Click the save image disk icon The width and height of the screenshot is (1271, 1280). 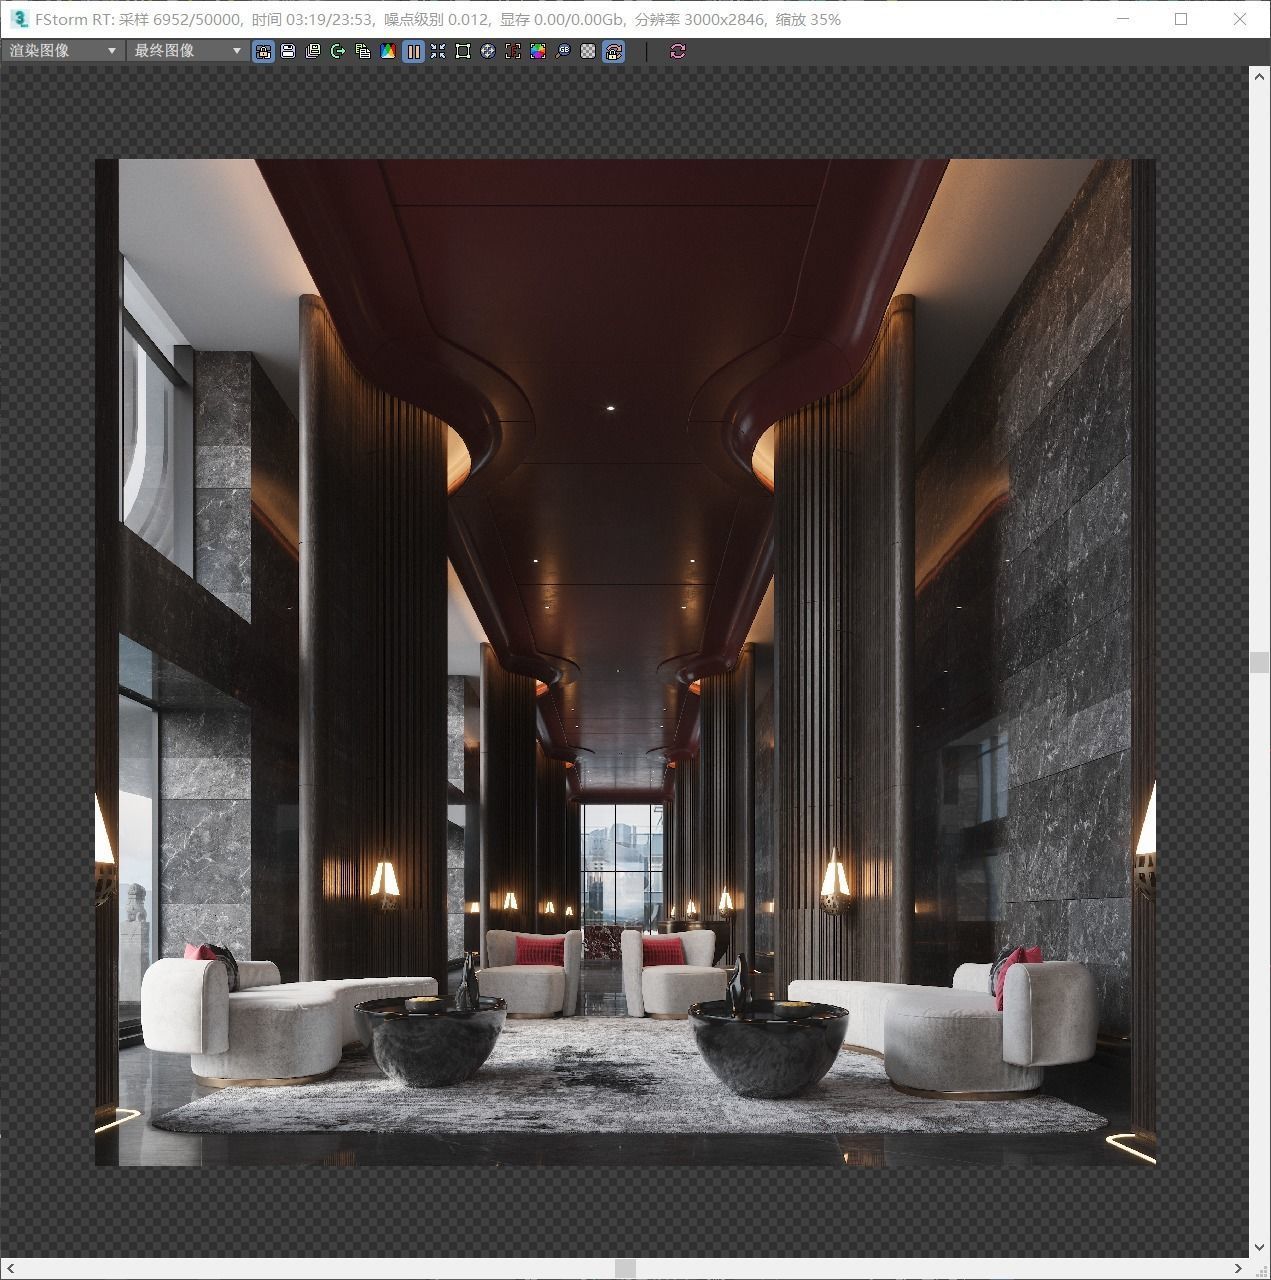click(288, 52)
